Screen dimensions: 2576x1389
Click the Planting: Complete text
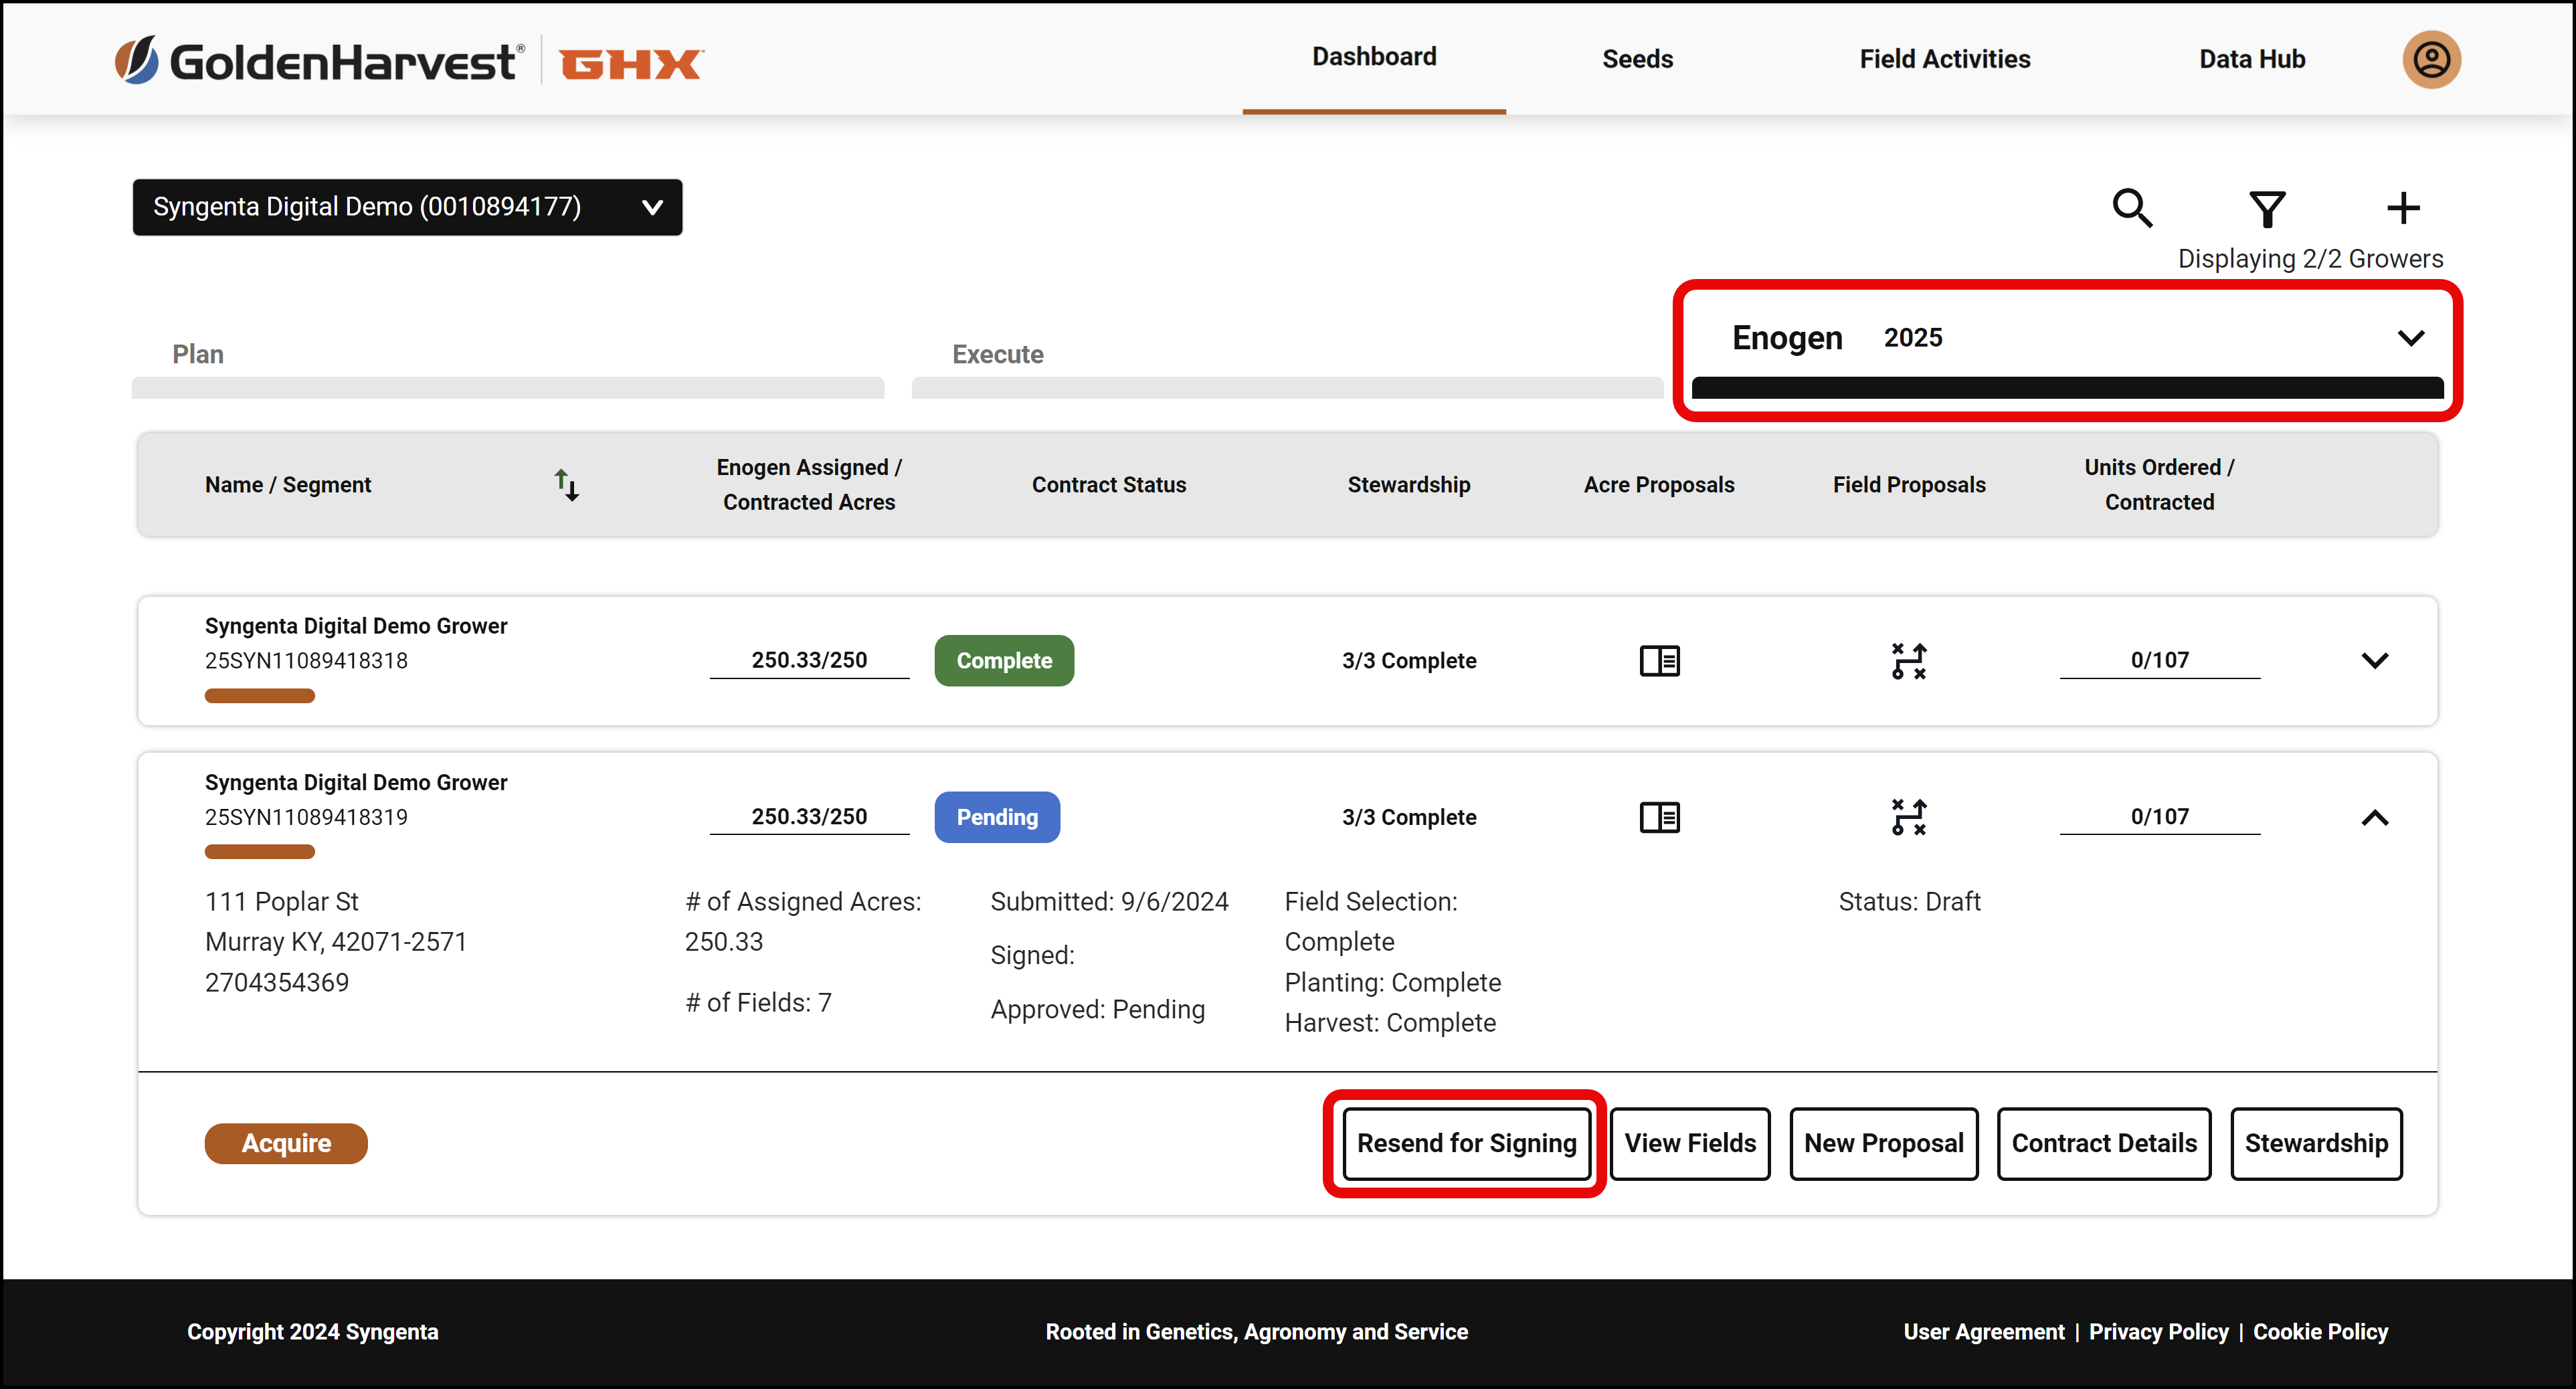[x=1392, y=982]
